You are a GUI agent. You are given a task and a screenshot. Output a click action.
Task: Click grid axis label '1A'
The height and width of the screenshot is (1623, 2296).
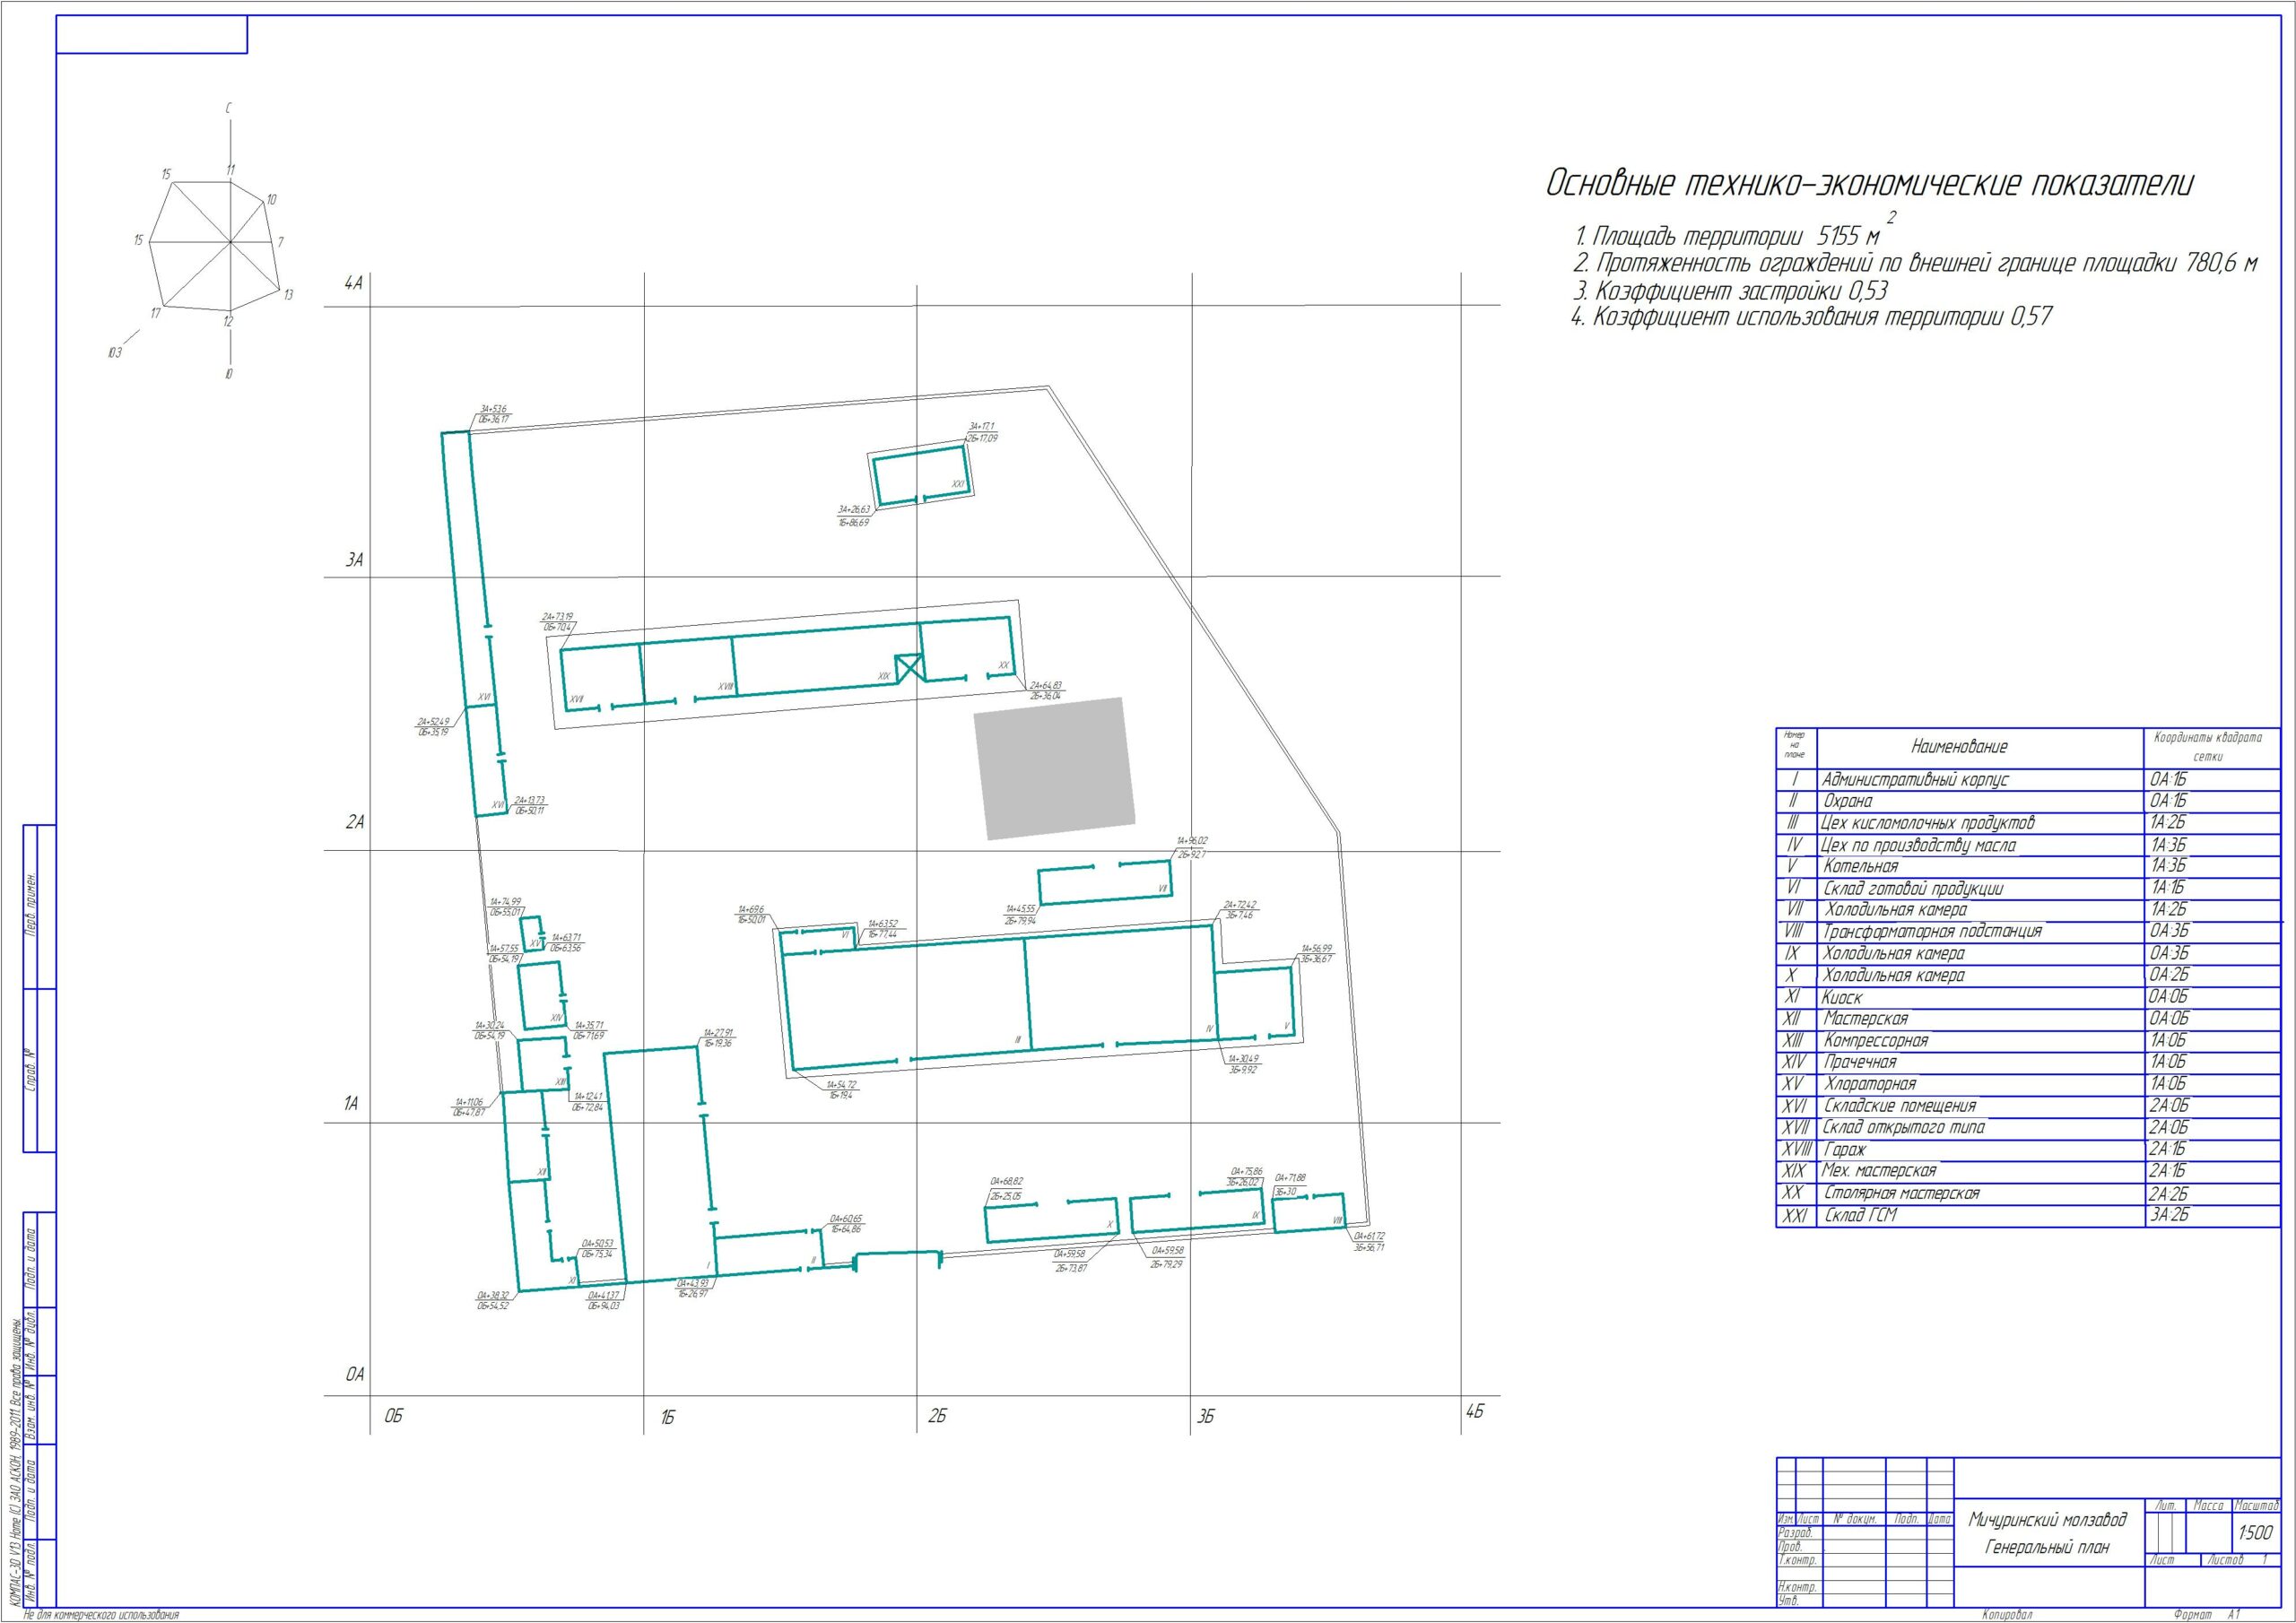[351, 1104]
